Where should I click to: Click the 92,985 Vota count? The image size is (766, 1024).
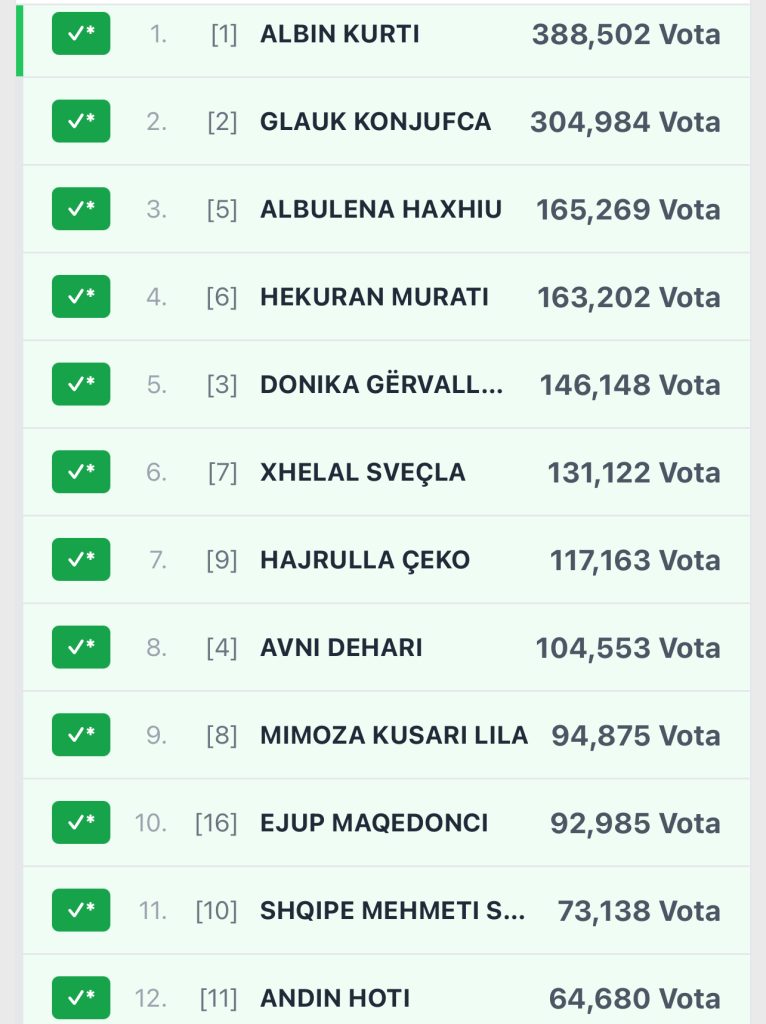pyautogui.click(x=635, y=823)
